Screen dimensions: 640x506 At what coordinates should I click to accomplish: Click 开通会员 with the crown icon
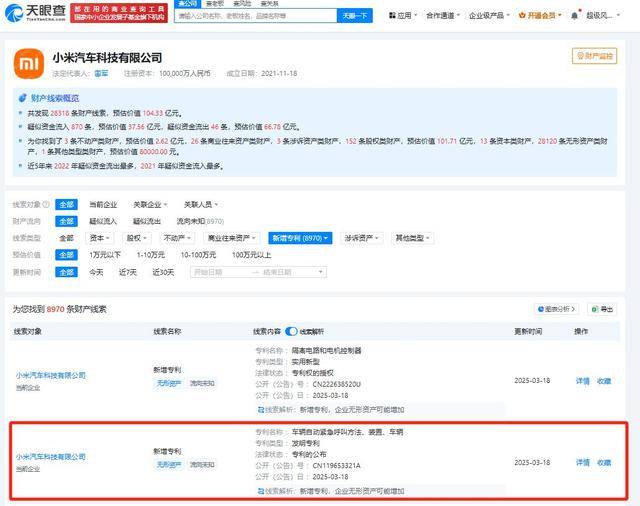(x=540, y=16)
